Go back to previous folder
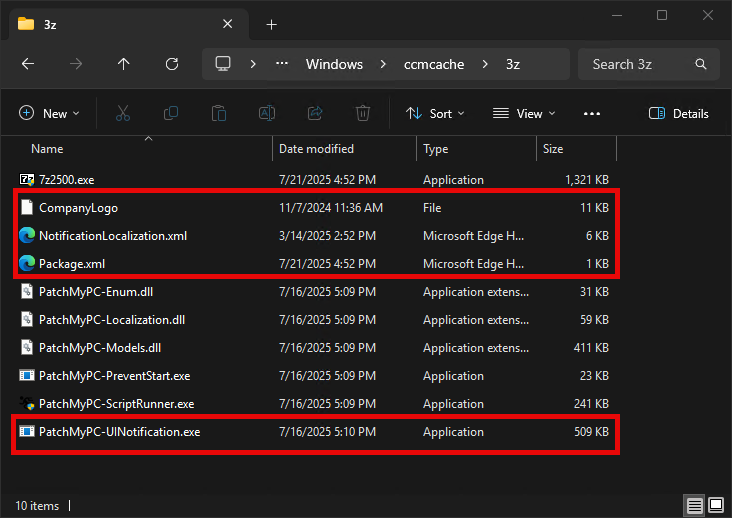Viewport: 732px width, 518px height. (28, 64)
